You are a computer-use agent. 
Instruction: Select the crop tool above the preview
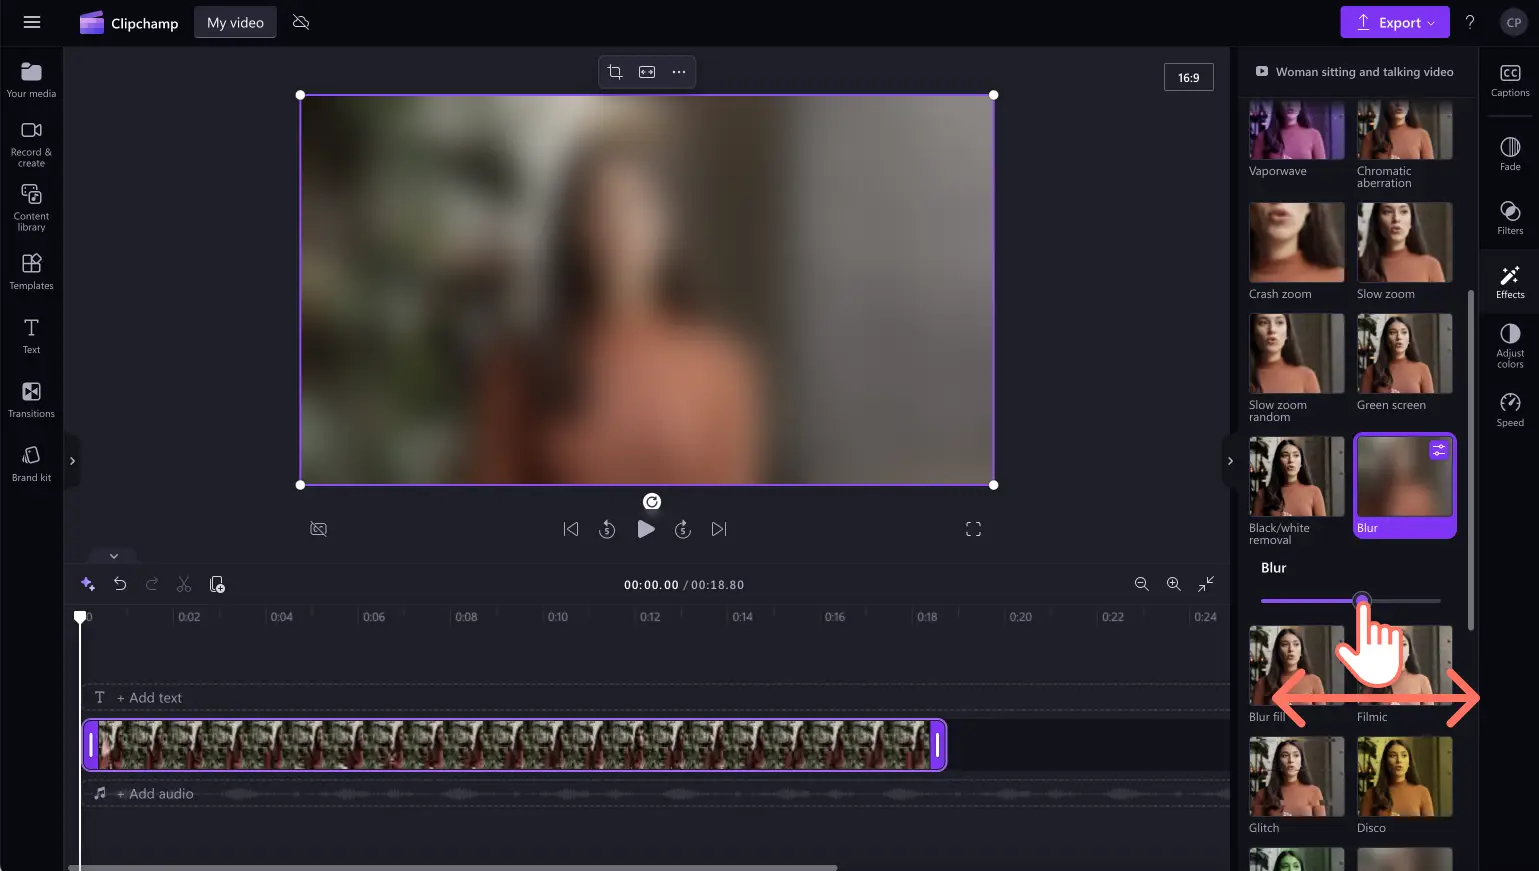(x=615, y=72)
